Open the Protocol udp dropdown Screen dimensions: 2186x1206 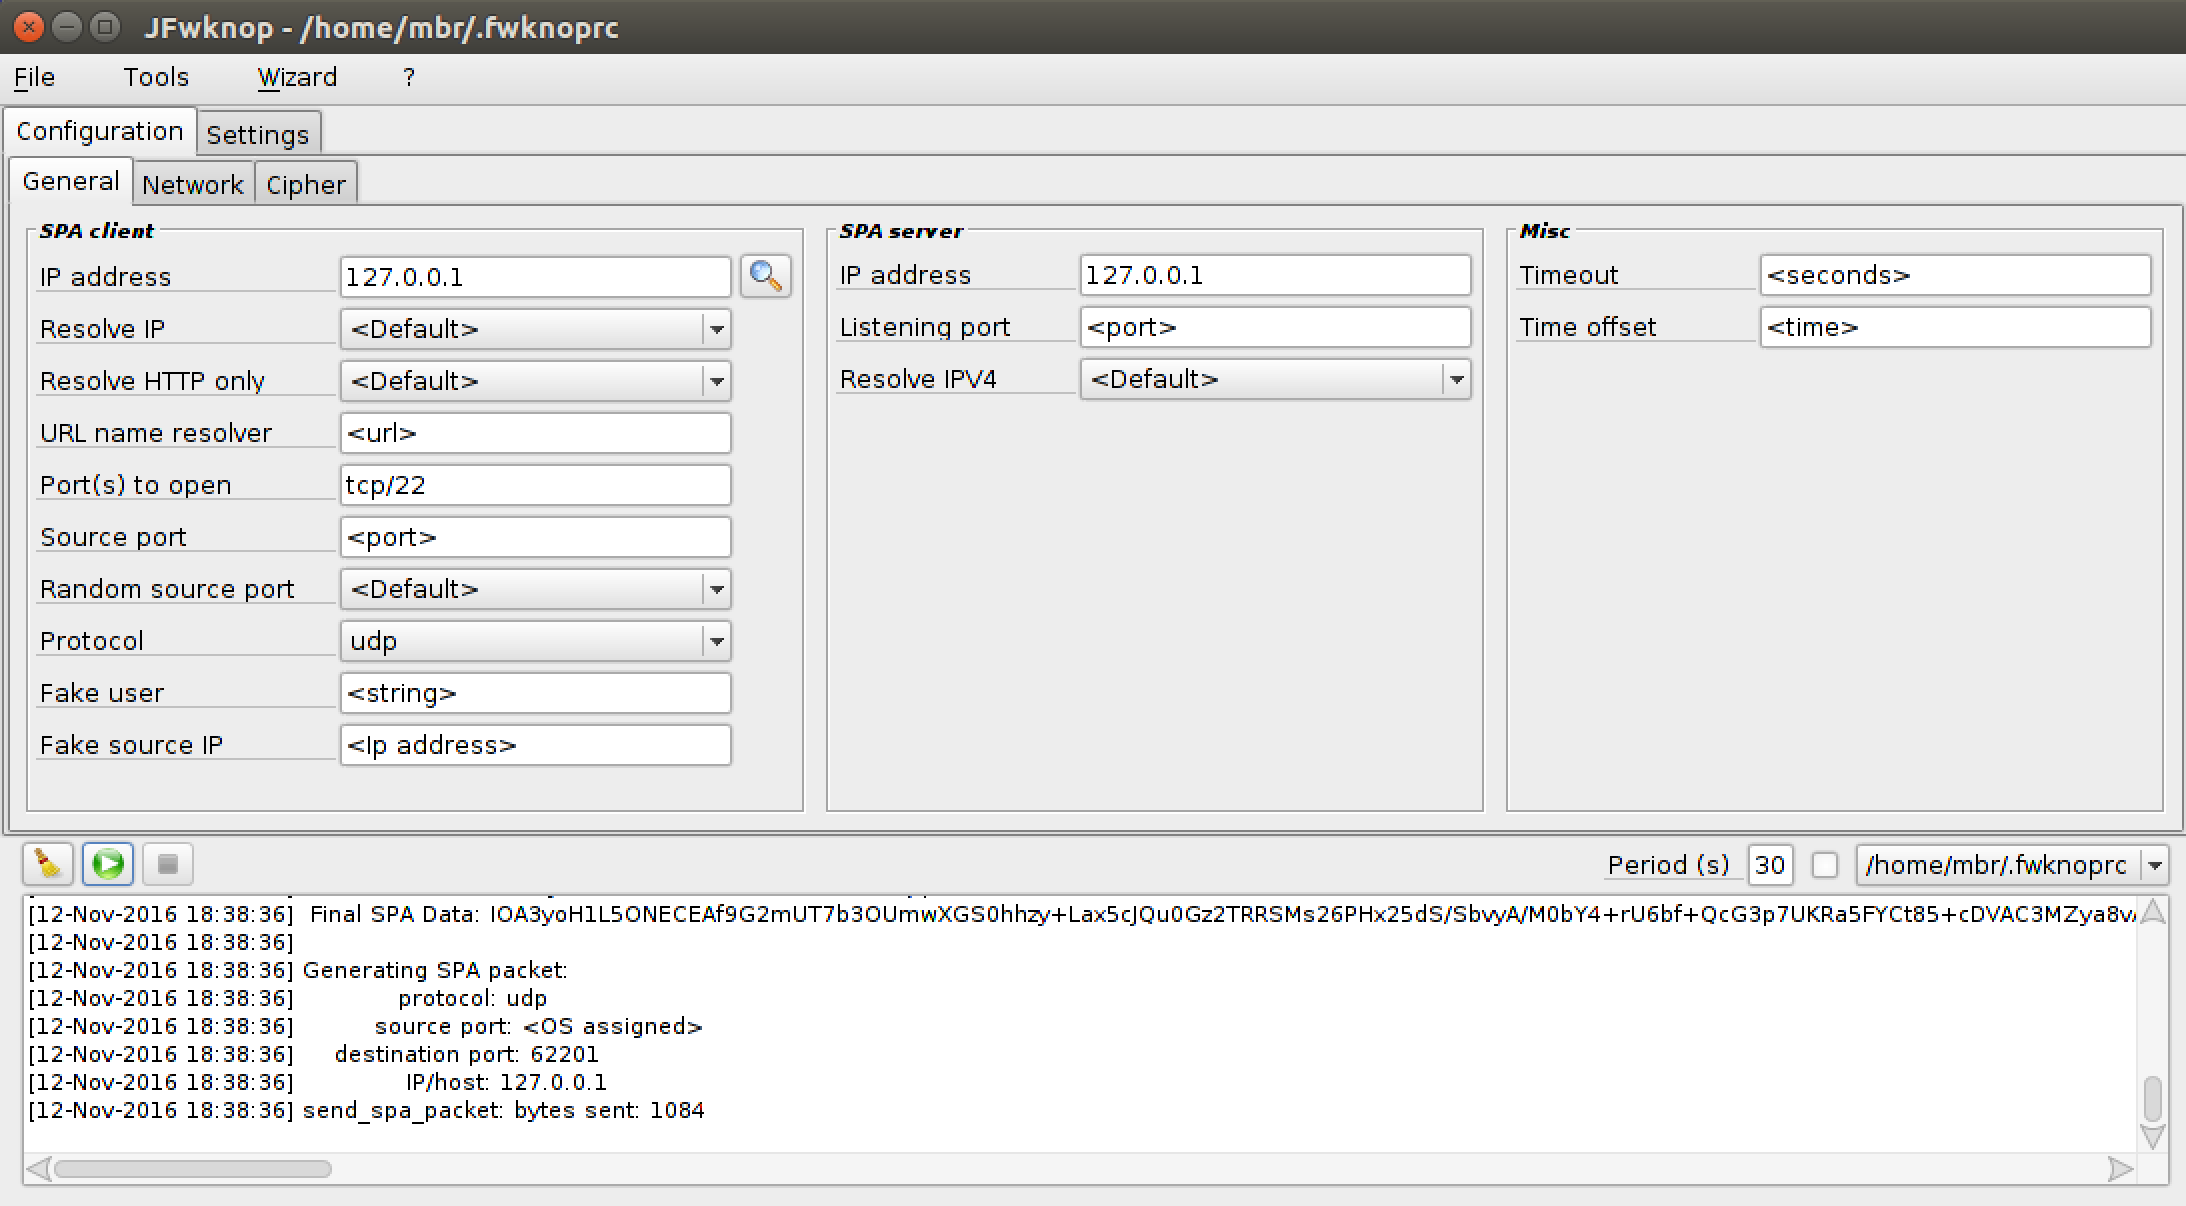click(716, 641)
